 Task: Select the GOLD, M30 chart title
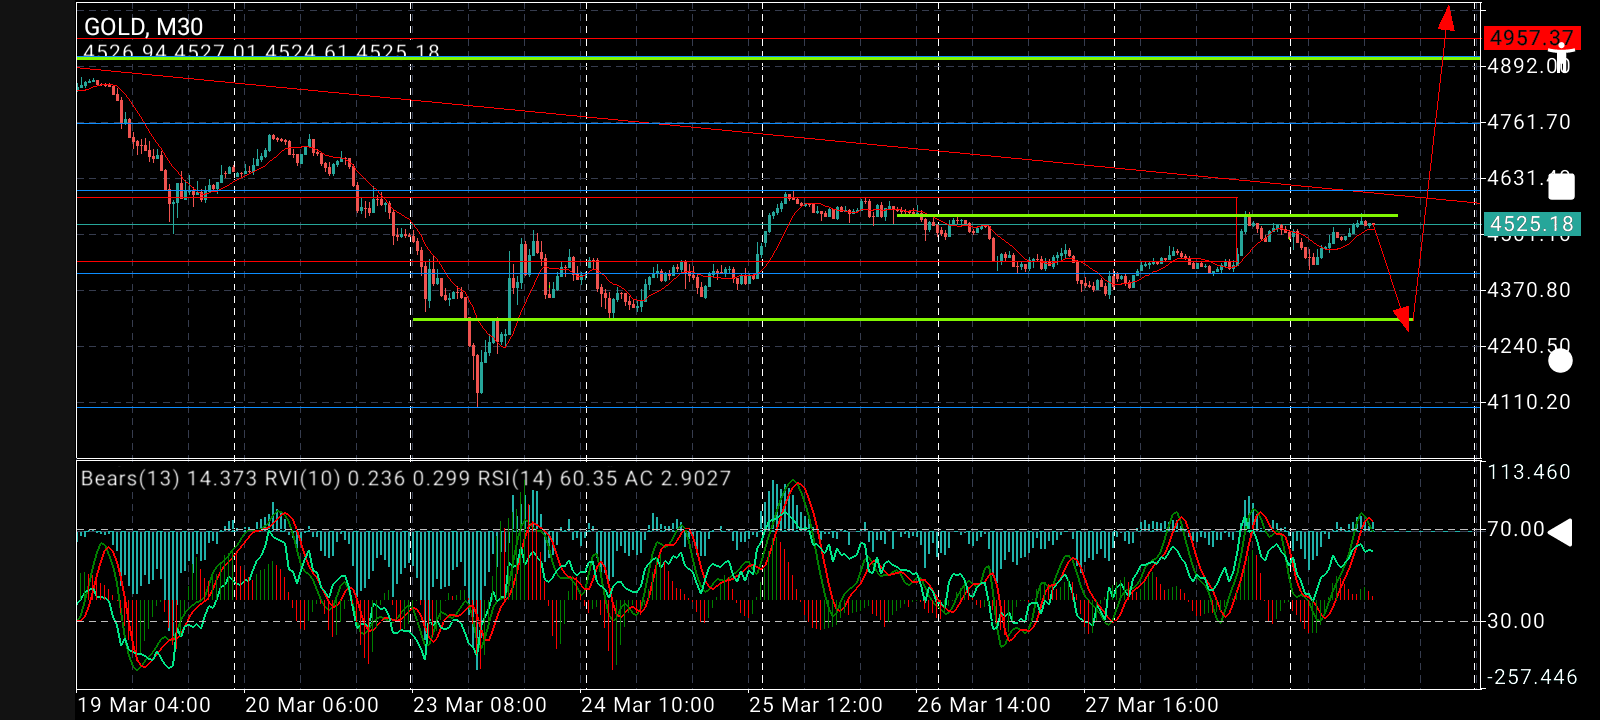pos(143,27)
